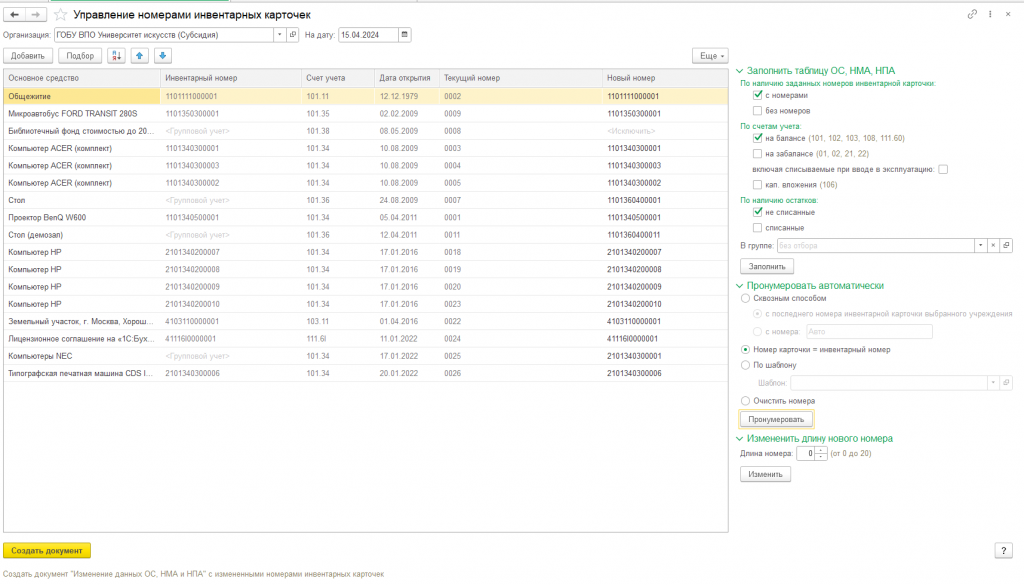Click the sort rows toolbar icon
This screenshot has width=1024, height=585.
[x=116, y=55]
